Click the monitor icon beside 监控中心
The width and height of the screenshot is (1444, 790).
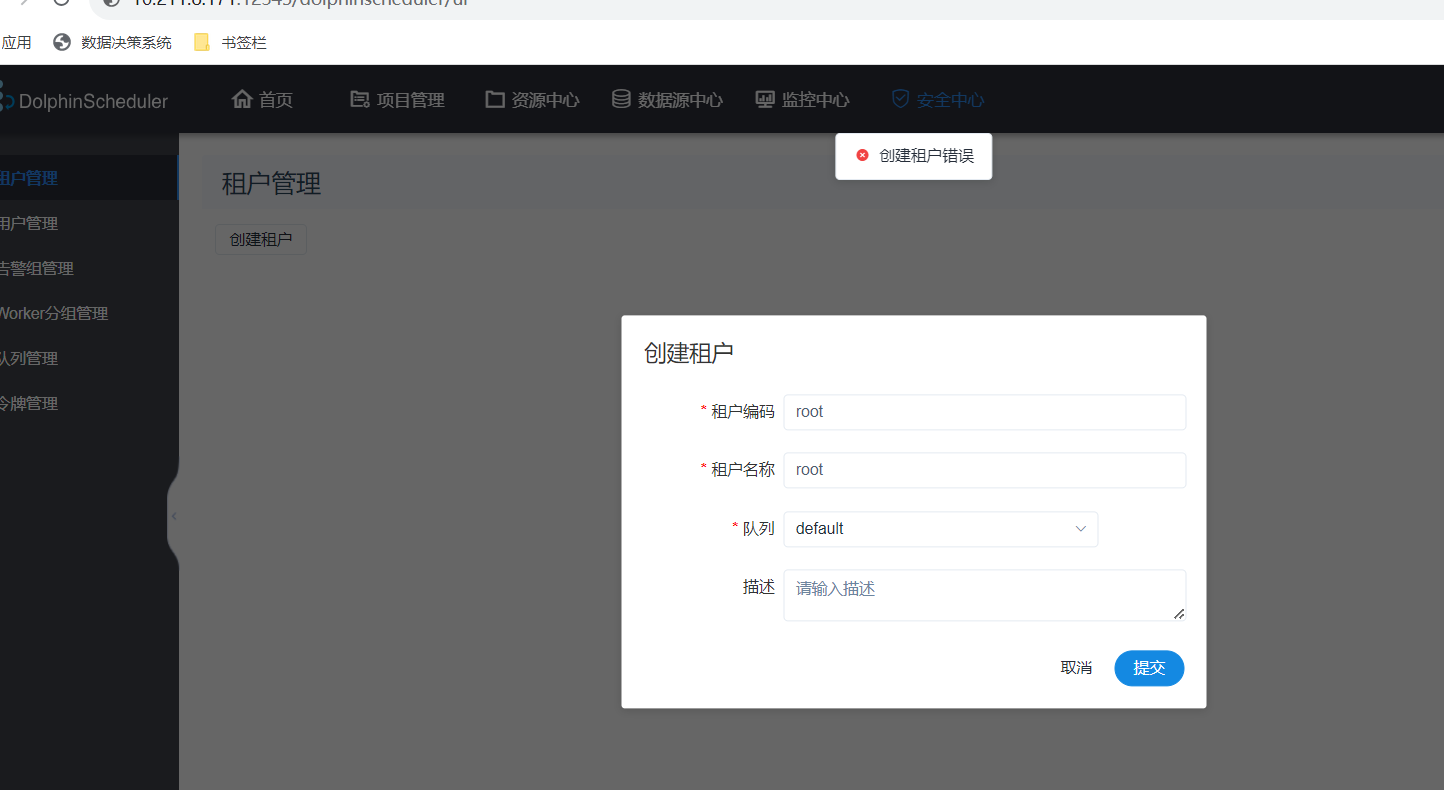765,99
